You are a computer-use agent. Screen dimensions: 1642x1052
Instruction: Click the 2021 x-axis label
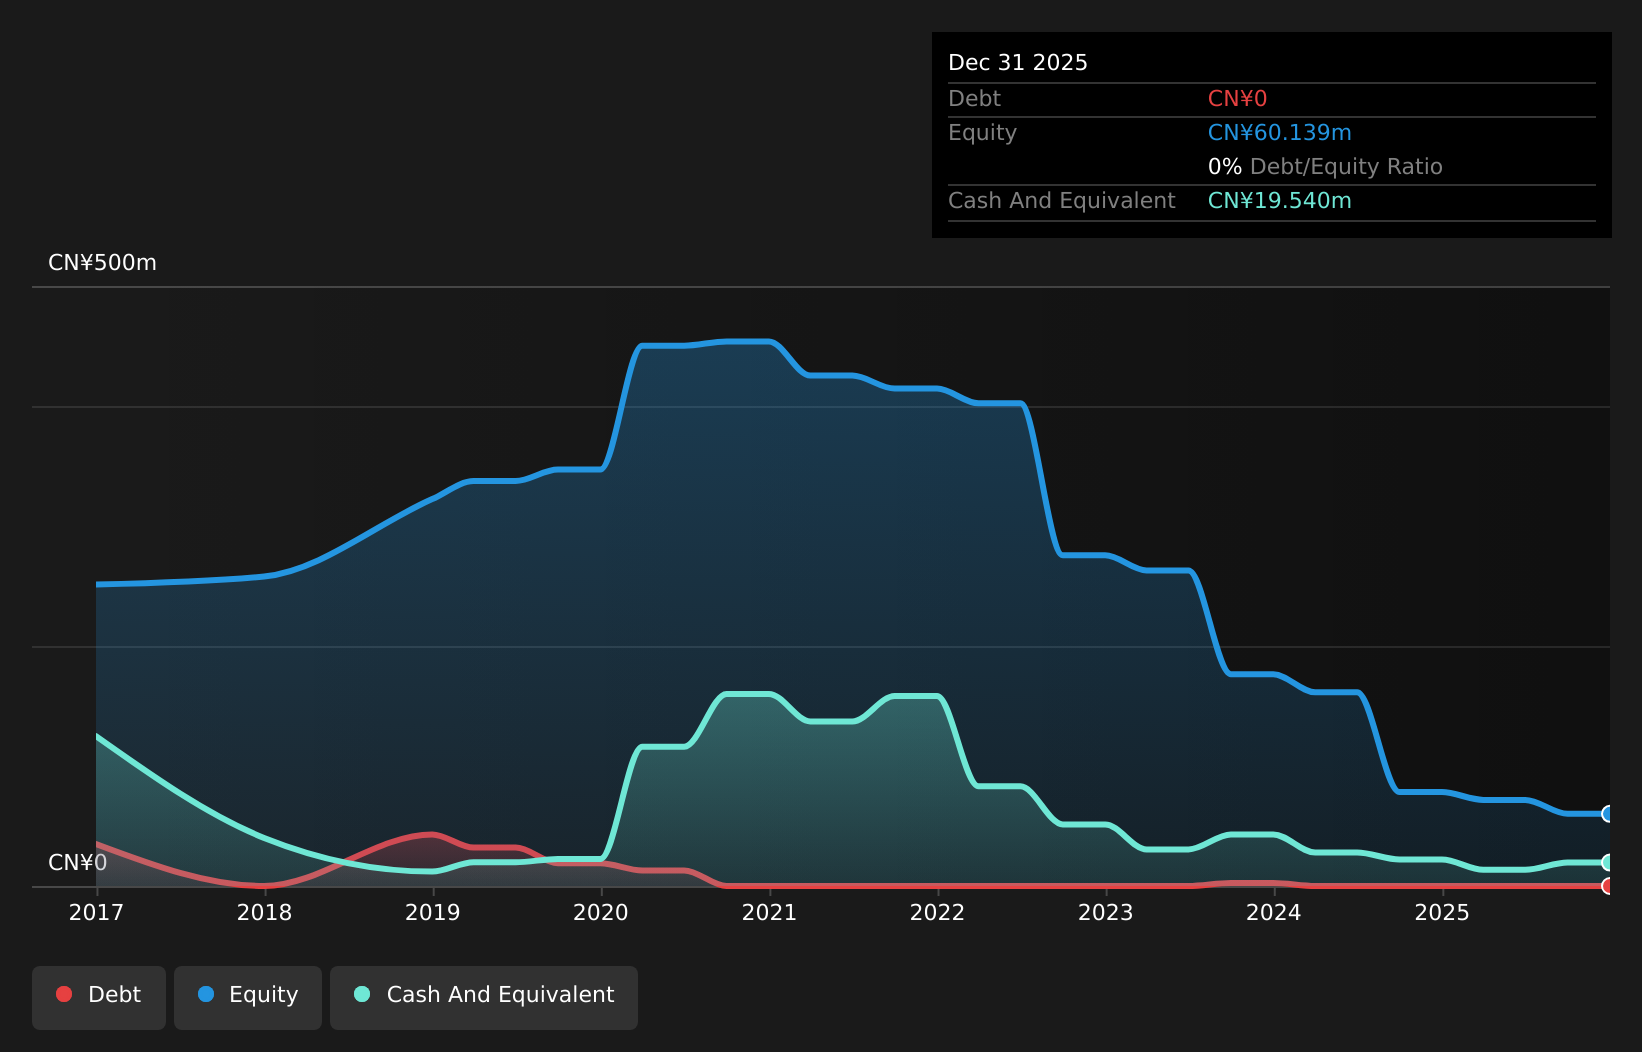pyautogui.click(x=769, y=913)
